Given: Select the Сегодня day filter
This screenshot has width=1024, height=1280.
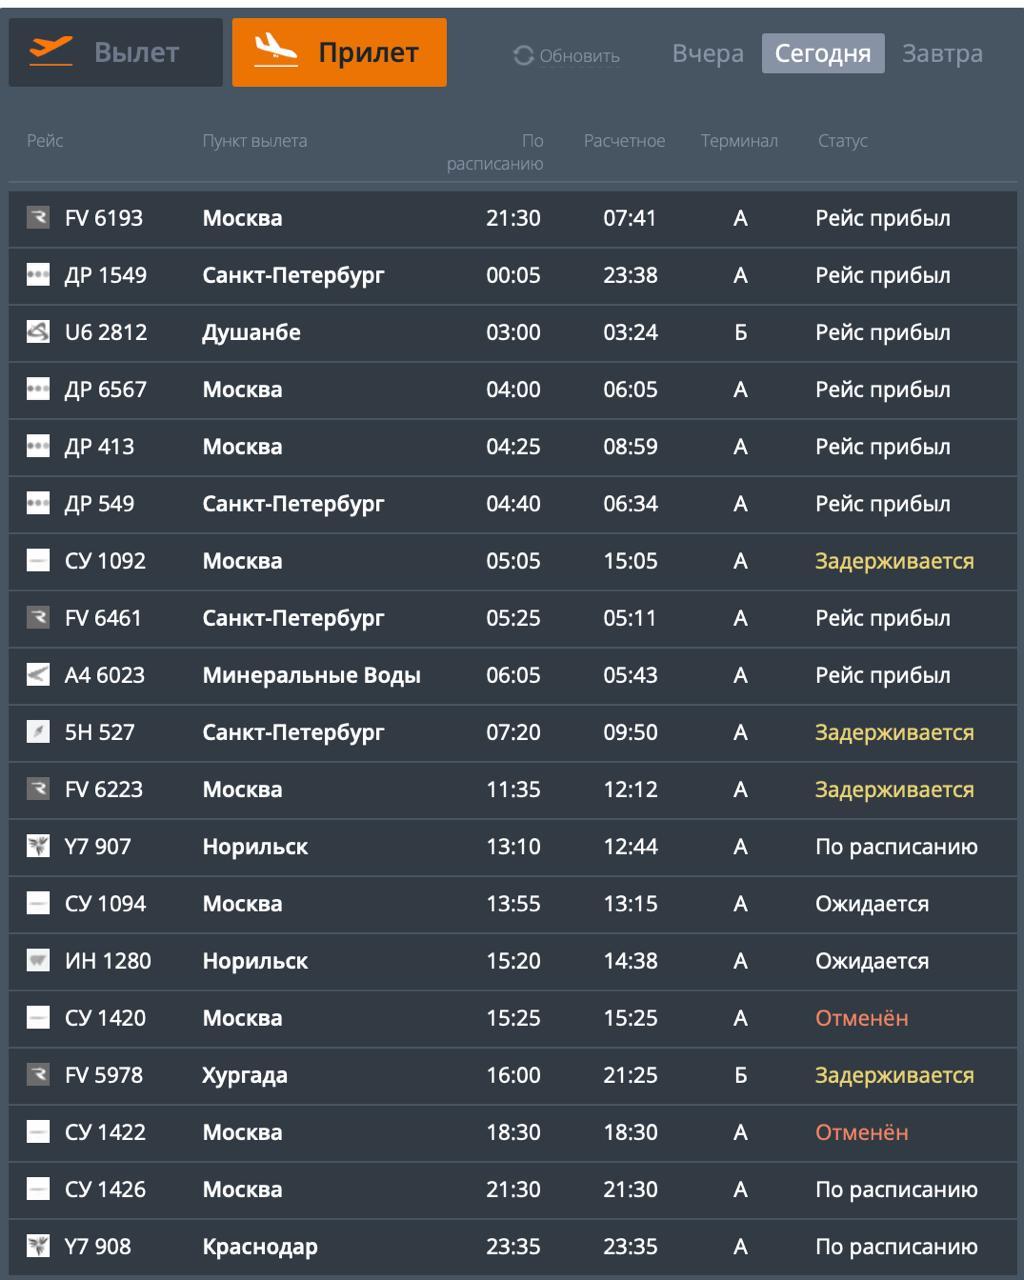Looking at the screenshot, I should tap(823, 54).
